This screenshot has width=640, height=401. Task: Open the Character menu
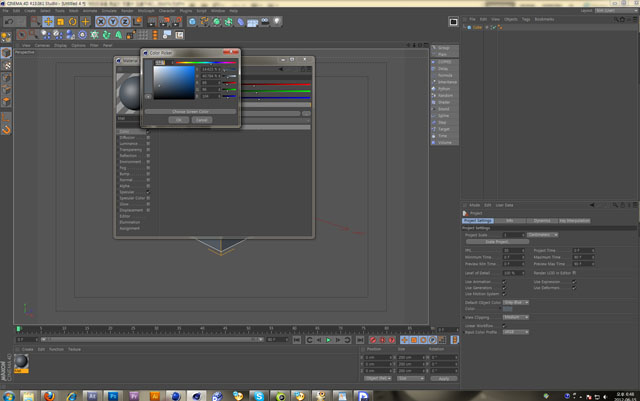pyautogui.click(x=167, y=11)
